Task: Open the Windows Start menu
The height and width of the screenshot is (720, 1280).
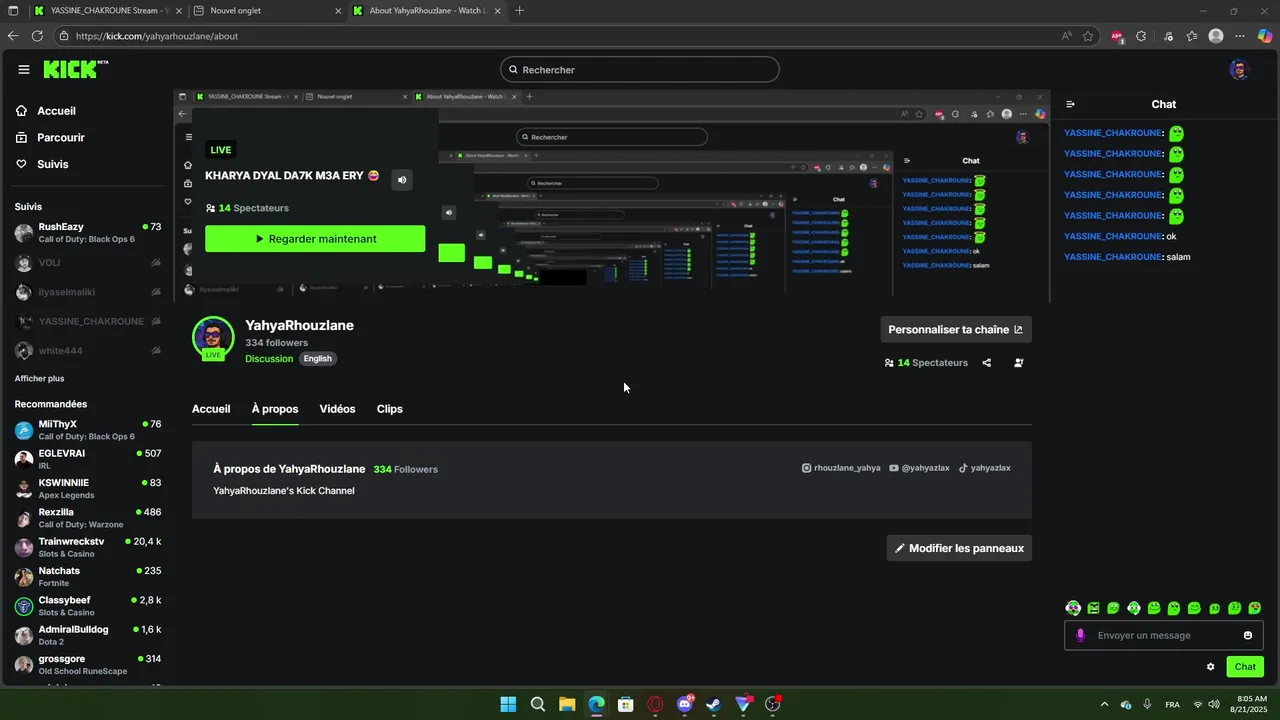Action: tap(508, 704)
